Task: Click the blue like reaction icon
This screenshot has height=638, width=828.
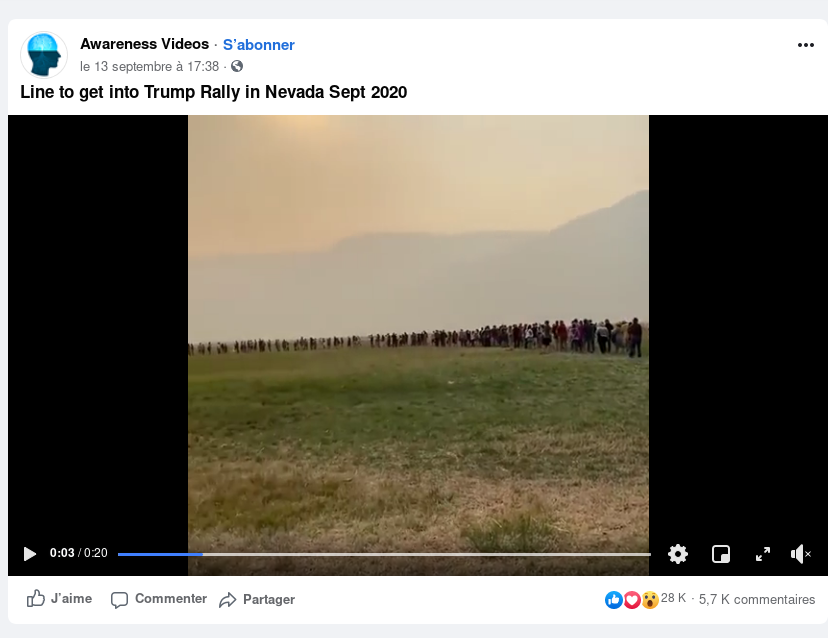Action: 614,599
